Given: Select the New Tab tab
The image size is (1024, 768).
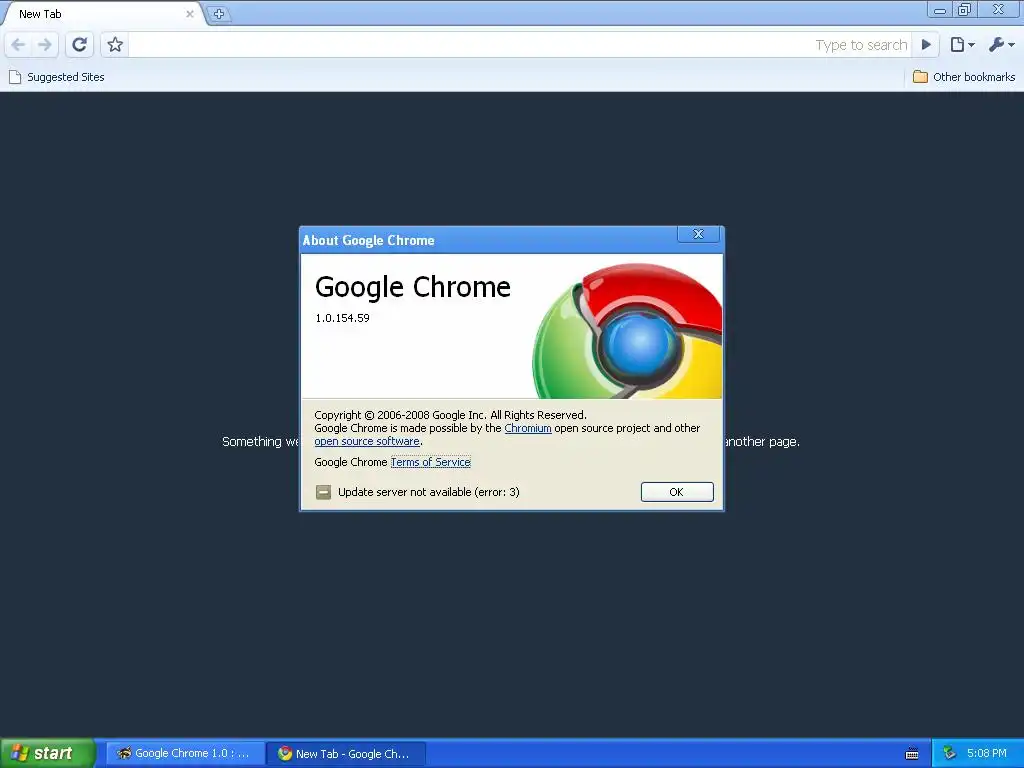Looking at the screenshot, I should point(98,14).
